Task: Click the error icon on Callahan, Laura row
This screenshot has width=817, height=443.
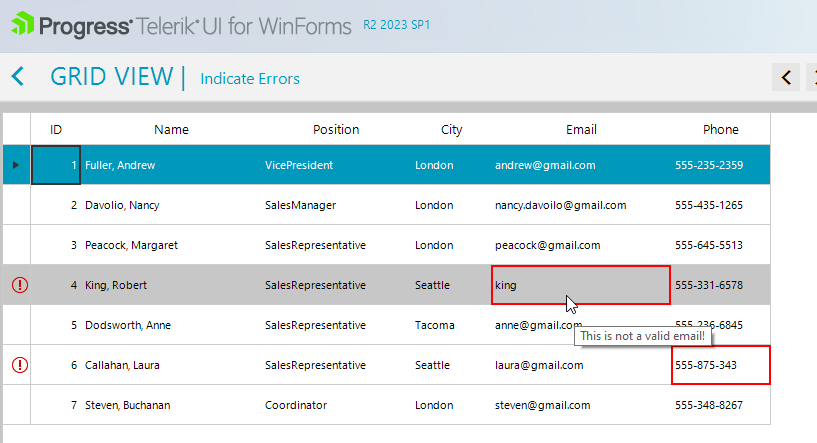Action: tap(19, 365)
